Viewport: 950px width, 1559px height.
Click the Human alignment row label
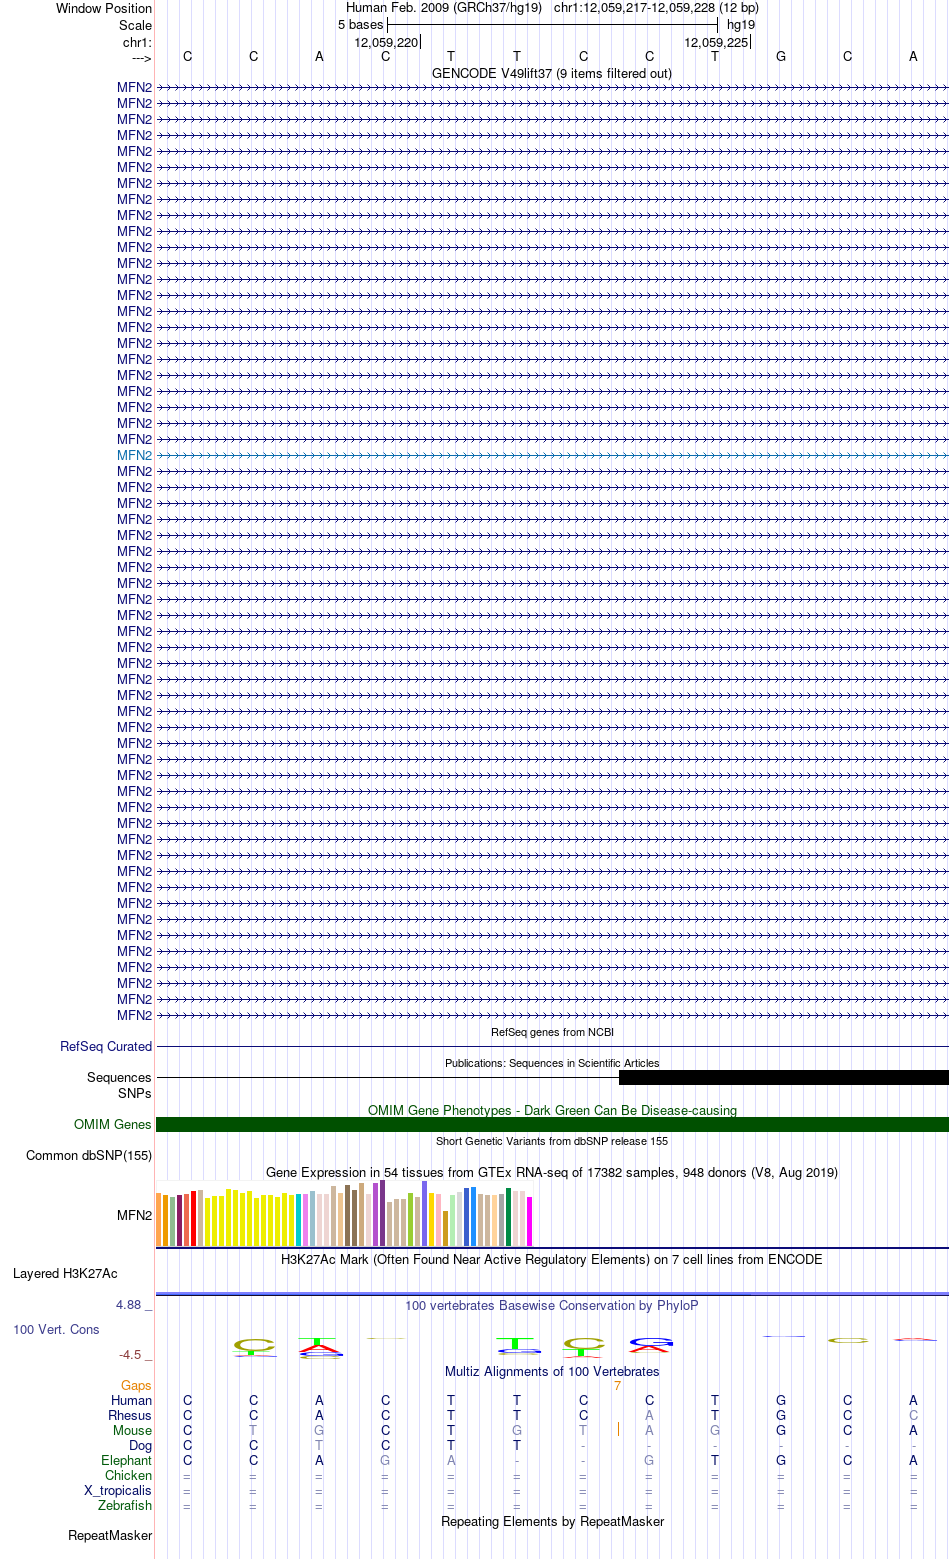point(132,1400)
